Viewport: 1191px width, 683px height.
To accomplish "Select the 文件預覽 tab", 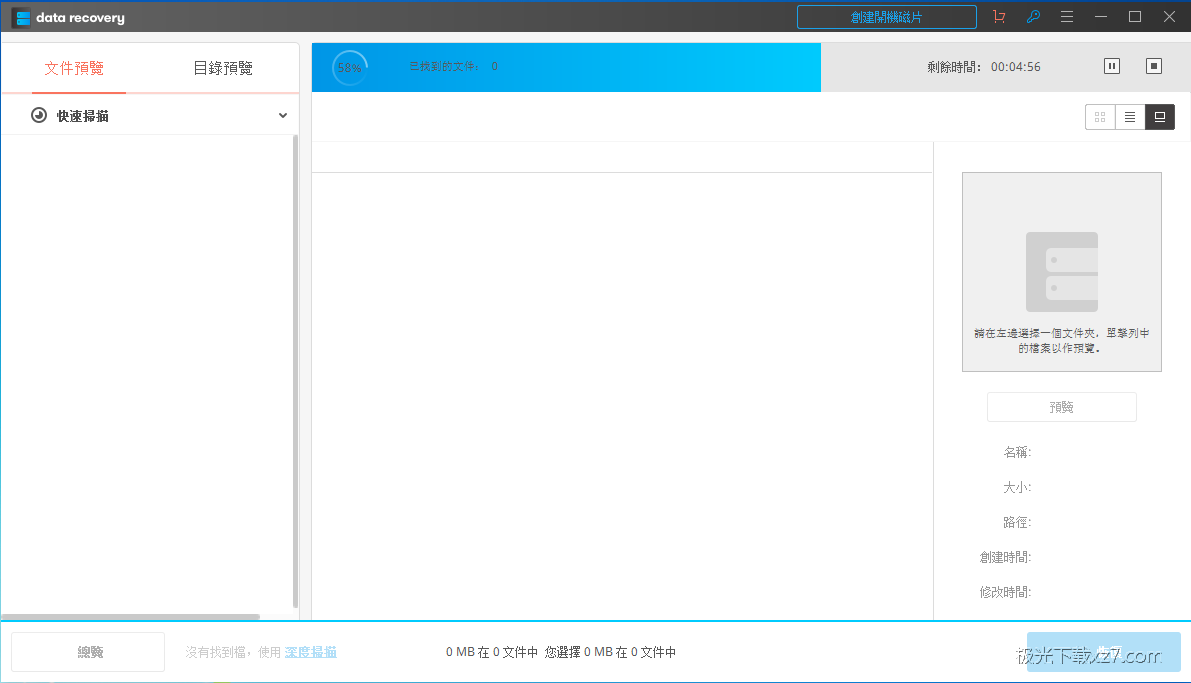I will [x=74, y=68].
